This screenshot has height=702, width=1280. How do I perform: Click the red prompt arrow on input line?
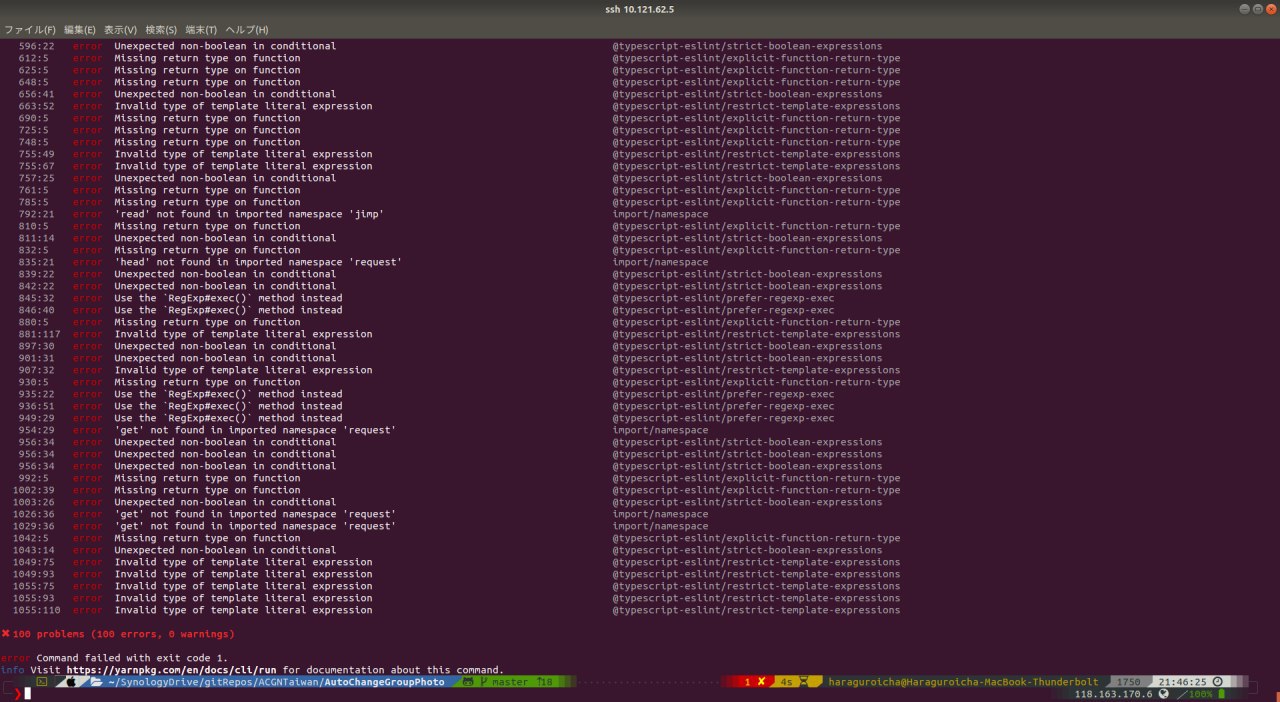click(x=18, y=693)
